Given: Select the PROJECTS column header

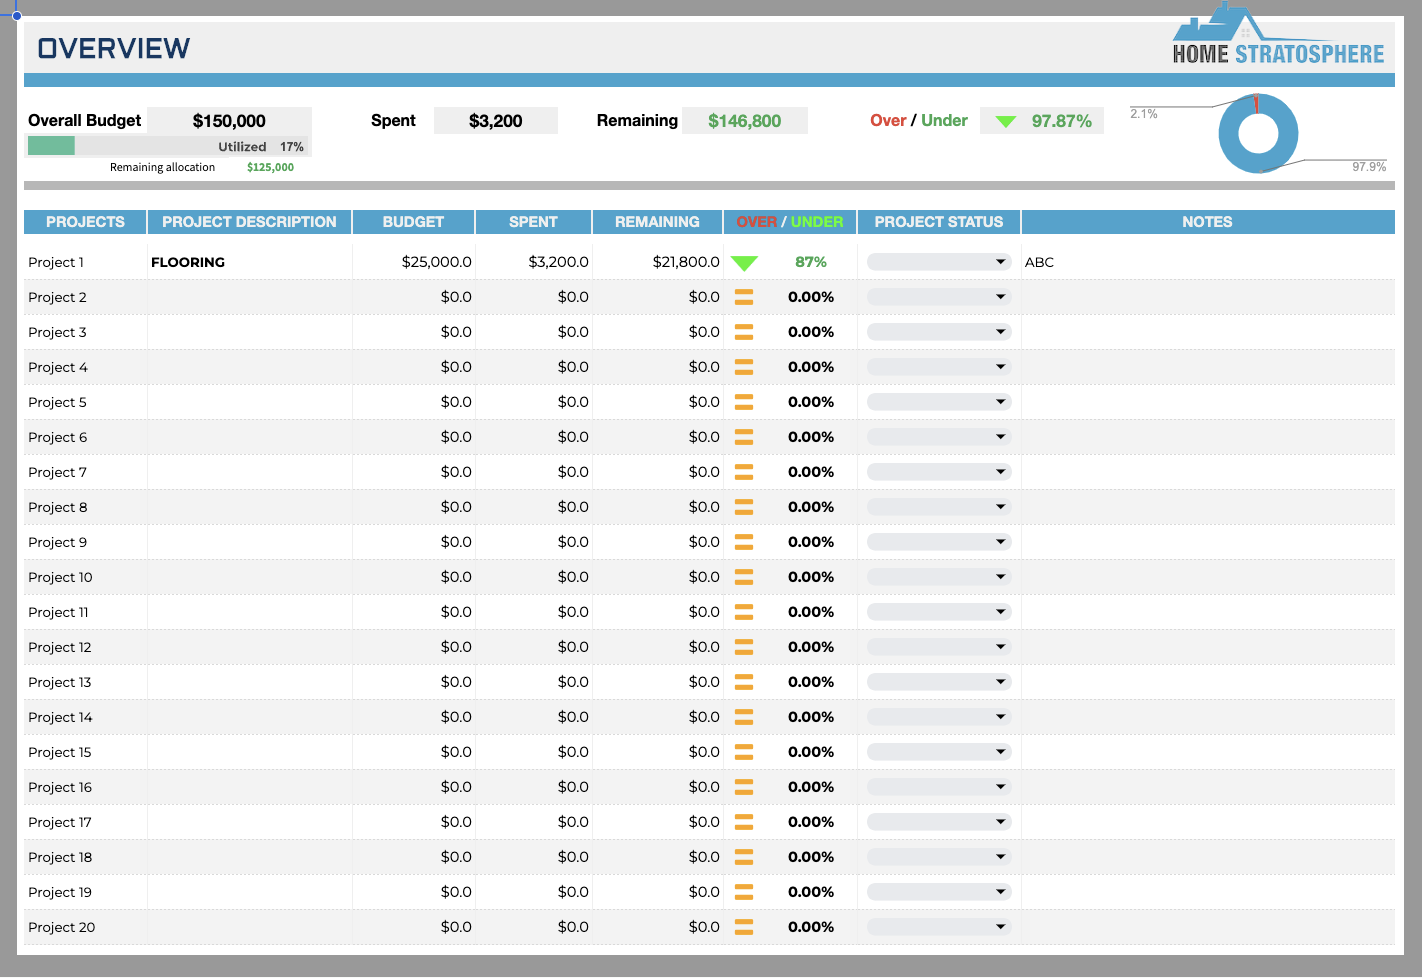Looking at the screenshot, I should pyautogui.click(x=85, y=222).
